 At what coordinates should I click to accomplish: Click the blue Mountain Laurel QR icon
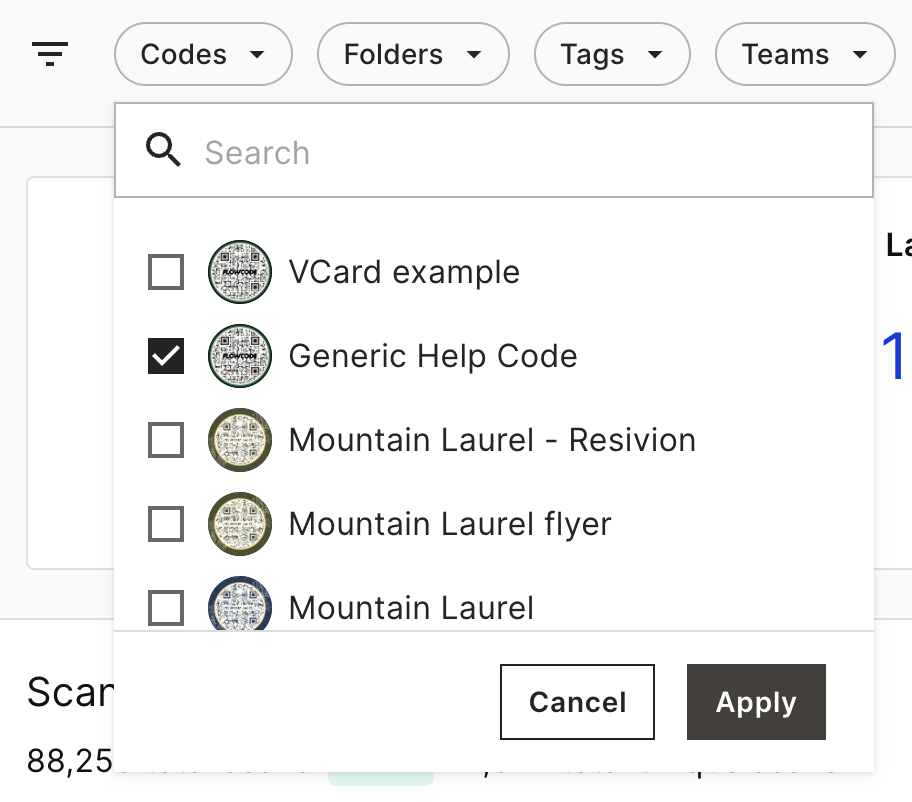(240, 603)
